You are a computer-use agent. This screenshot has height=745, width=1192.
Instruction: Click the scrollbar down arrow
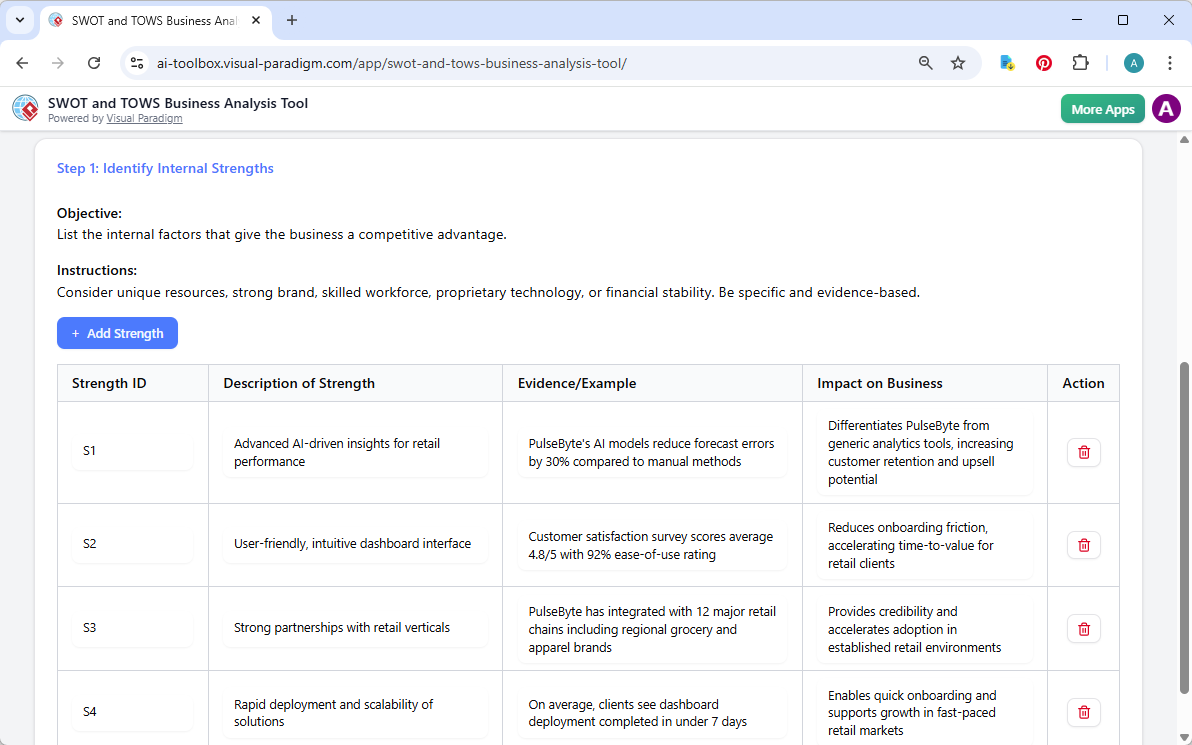tap(1184, 738)
